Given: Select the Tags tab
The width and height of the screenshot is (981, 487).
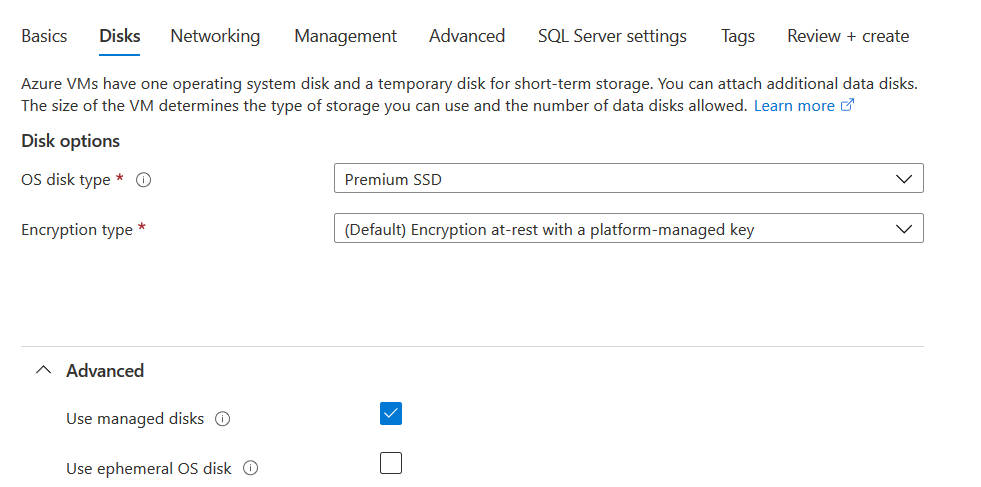Looking at the screenshot, I should pyautogui.click(x=738, y=36).
